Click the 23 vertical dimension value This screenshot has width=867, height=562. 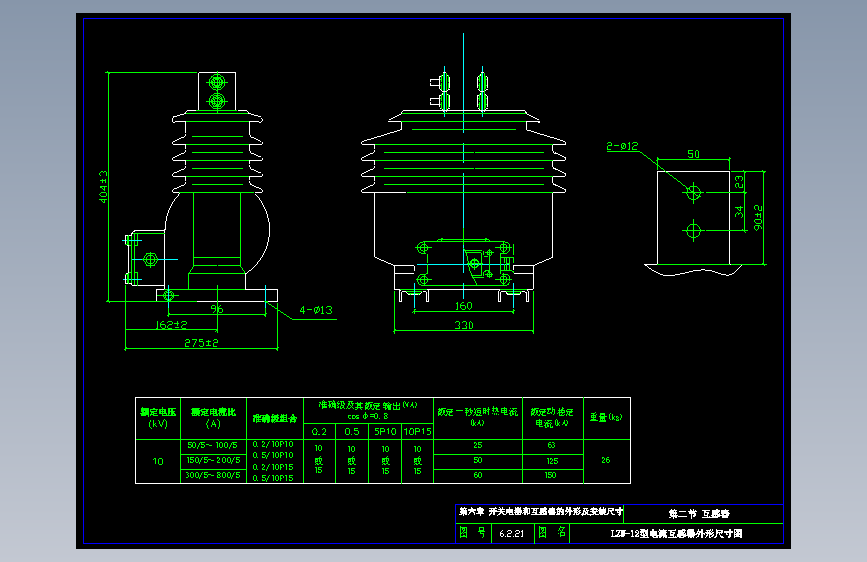739,181
